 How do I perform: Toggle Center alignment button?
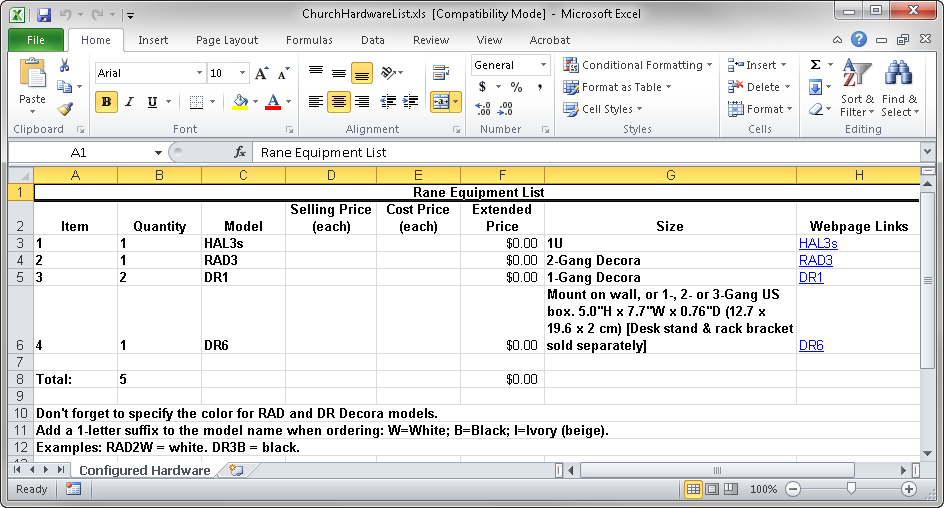pos(339,102)
